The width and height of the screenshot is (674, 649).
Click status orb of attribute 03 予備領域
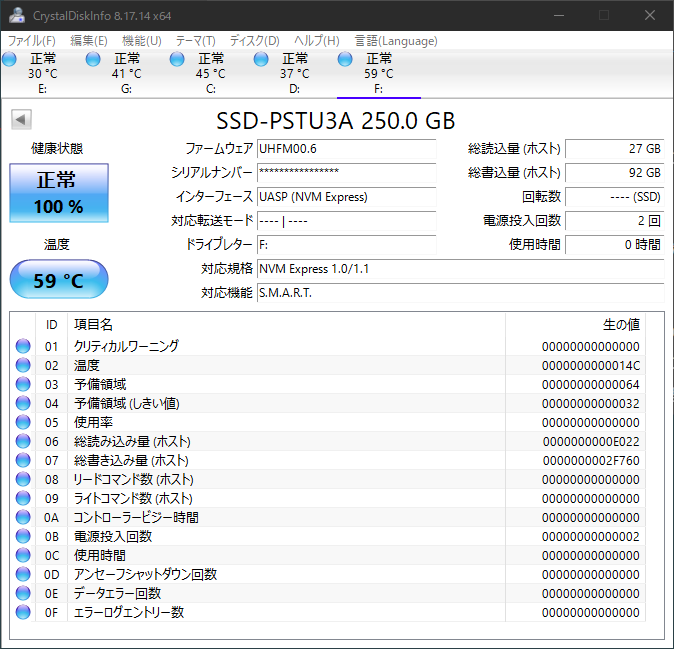[23, 384]
